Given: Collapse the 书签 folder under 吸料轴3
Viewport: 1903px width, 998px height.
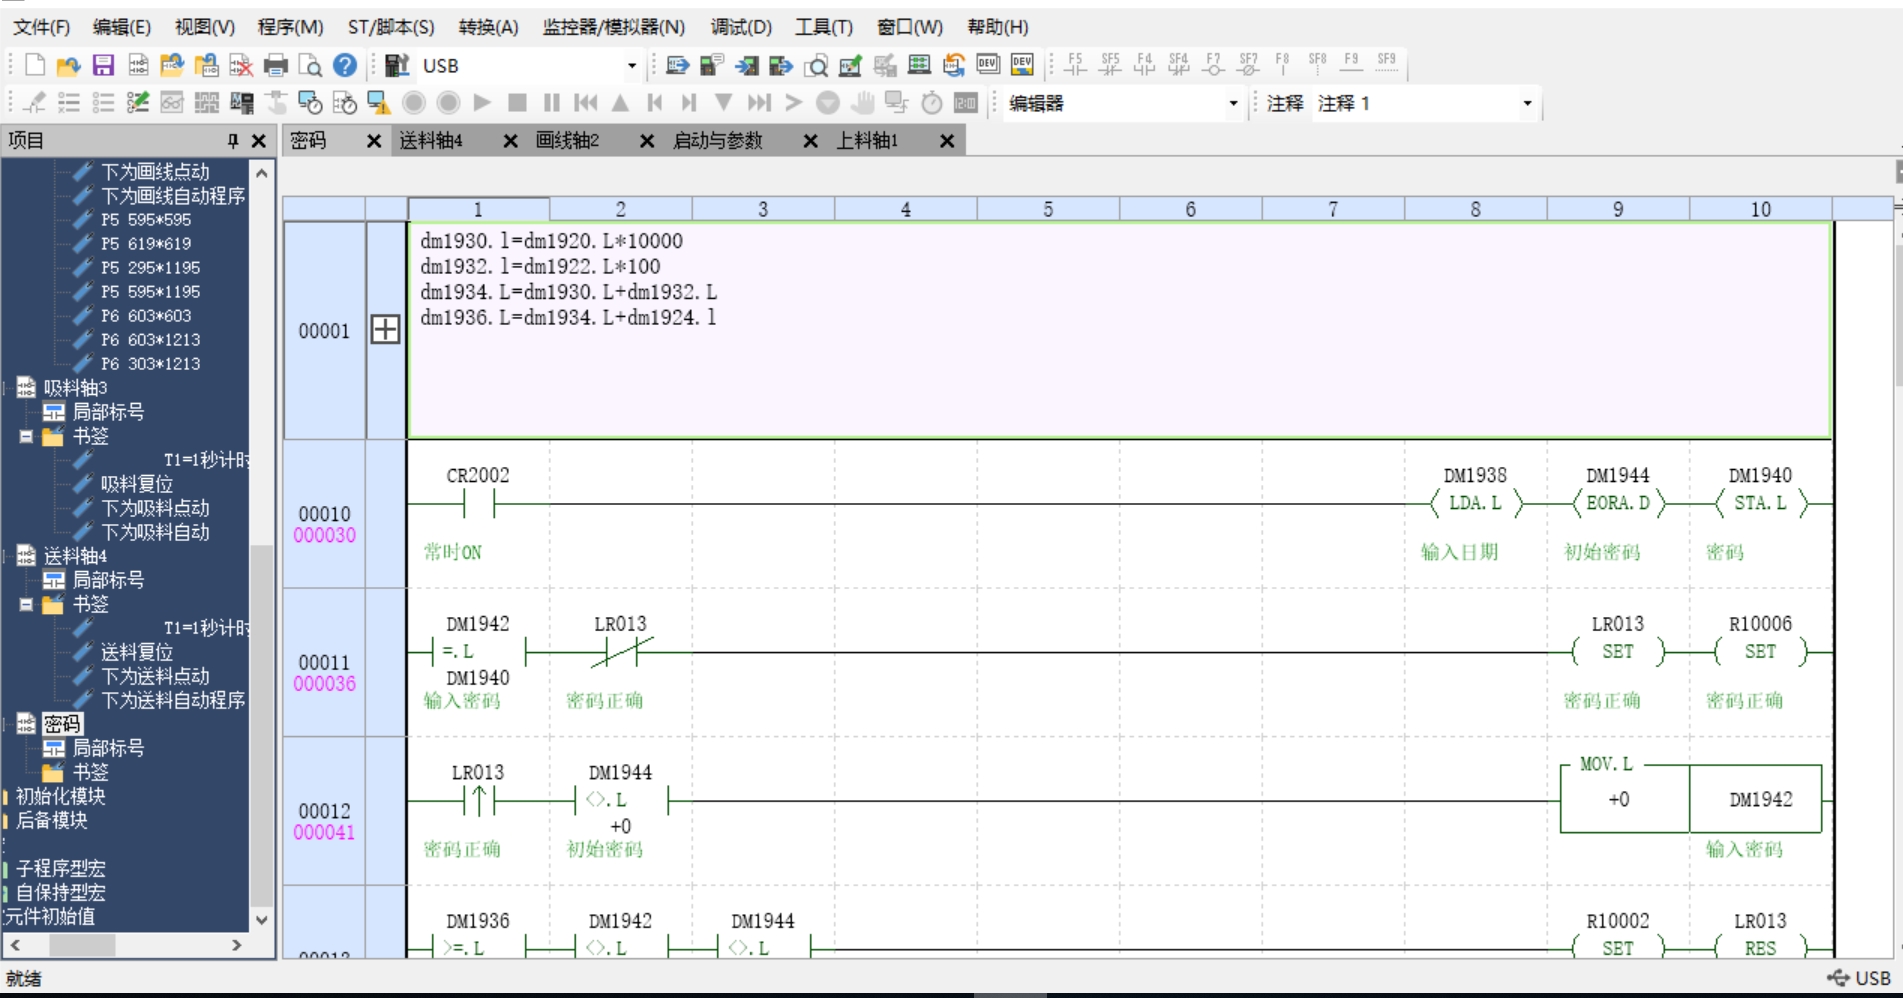Looking at the screenshot, I should tap(26, 436).
